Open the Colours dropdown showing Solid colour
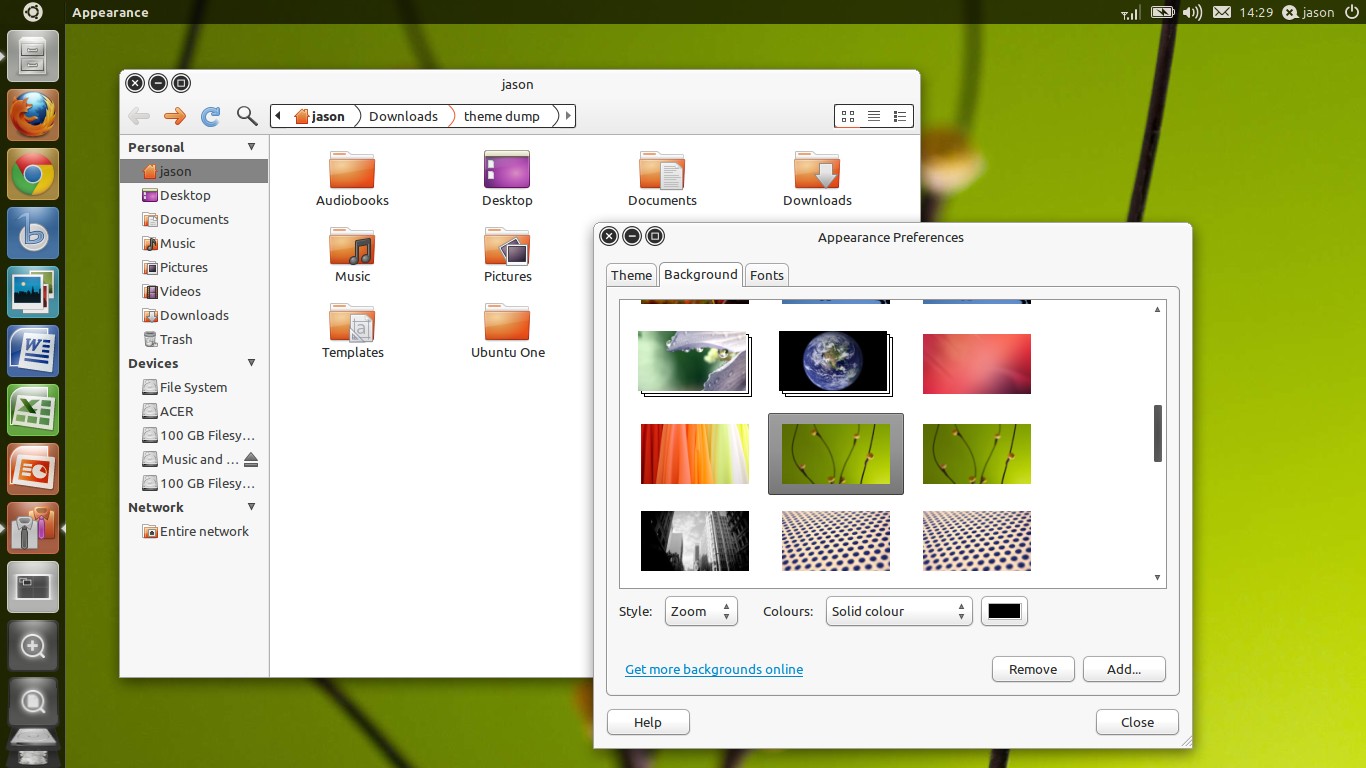The image size is (1366, 768). [899, 611]
